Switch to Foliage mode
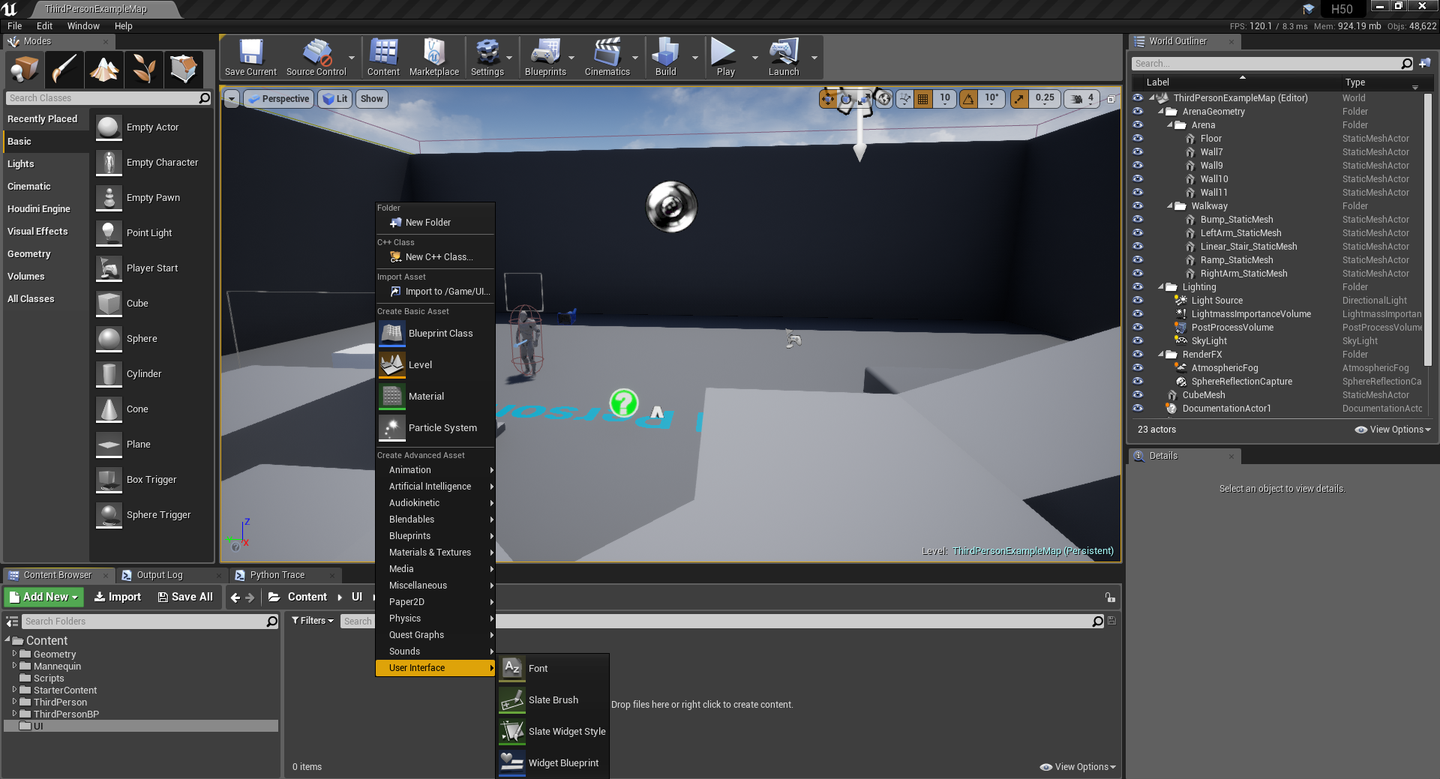 (143, 70)
